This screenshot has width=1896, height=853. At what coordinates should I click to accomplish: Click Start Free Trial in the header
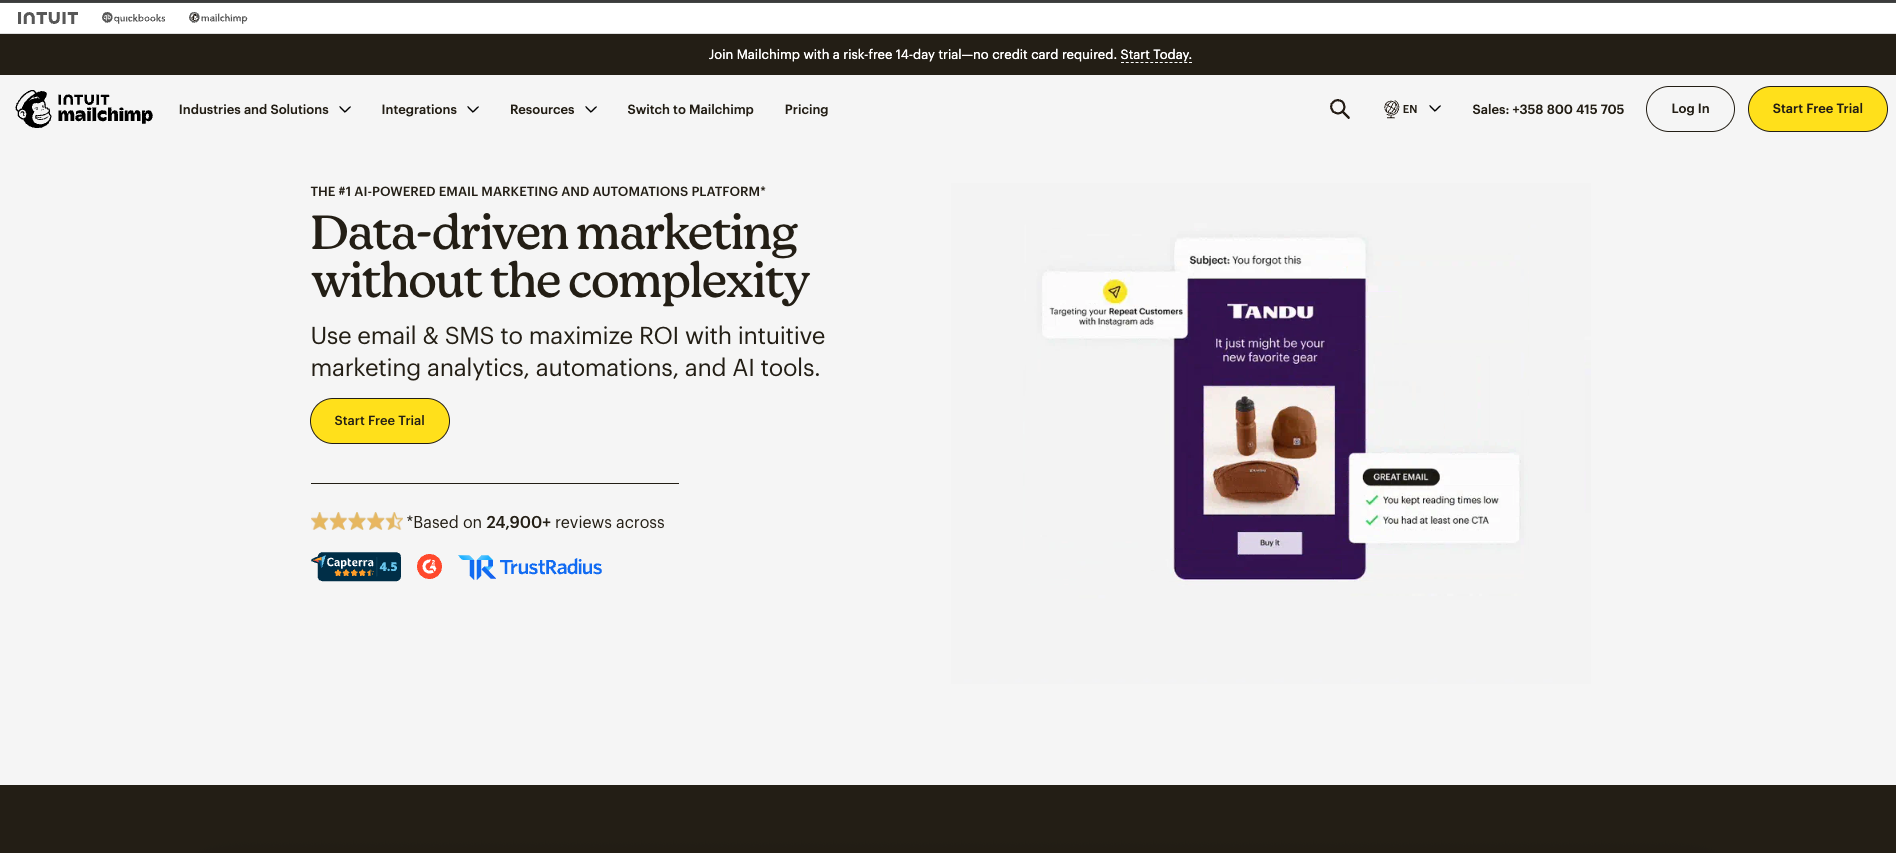click(1816, 109)
